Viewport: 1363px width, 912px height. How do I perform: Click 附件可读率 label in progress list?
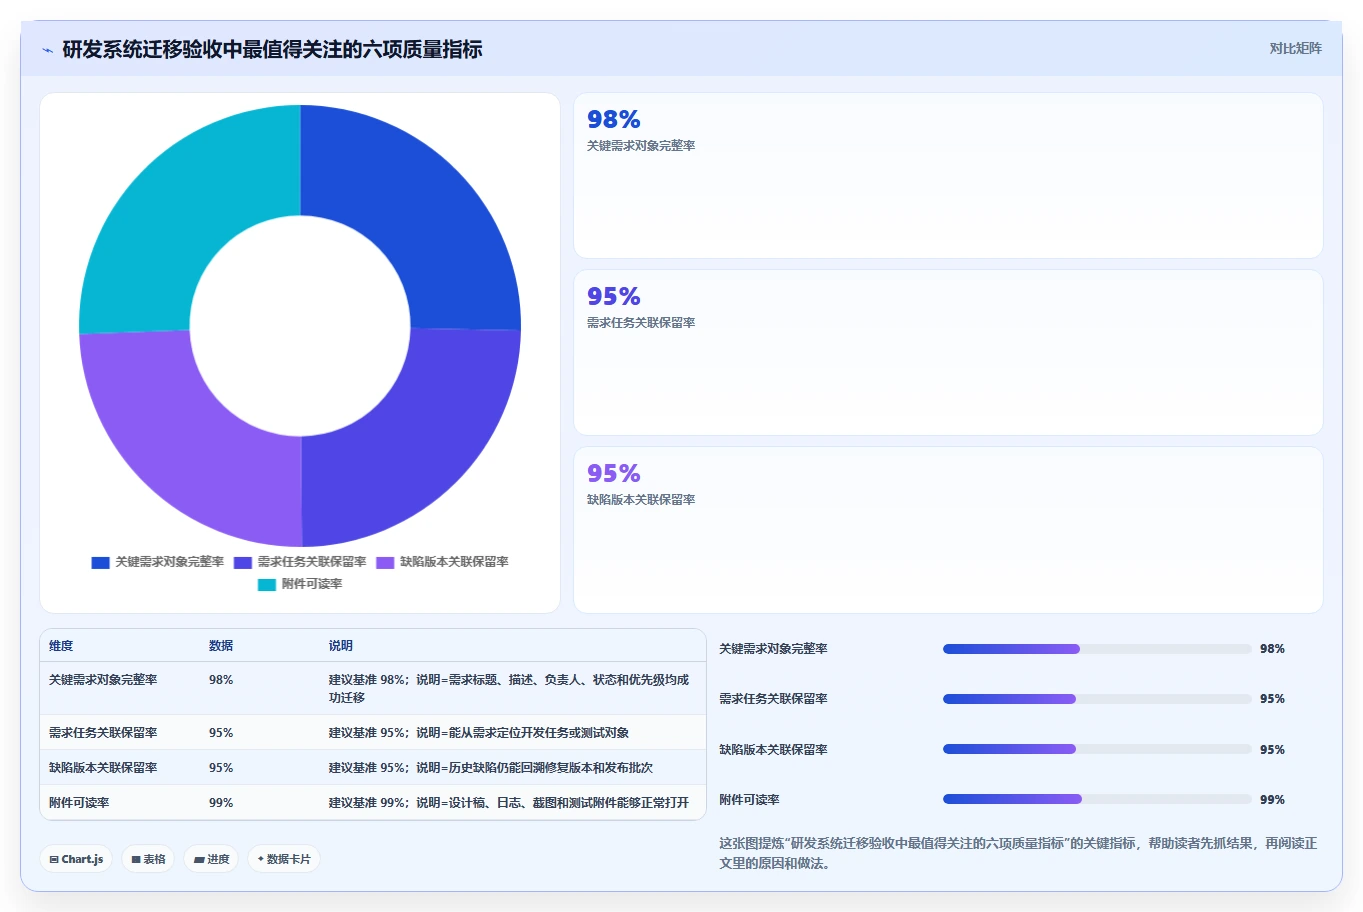coord(749,800)
